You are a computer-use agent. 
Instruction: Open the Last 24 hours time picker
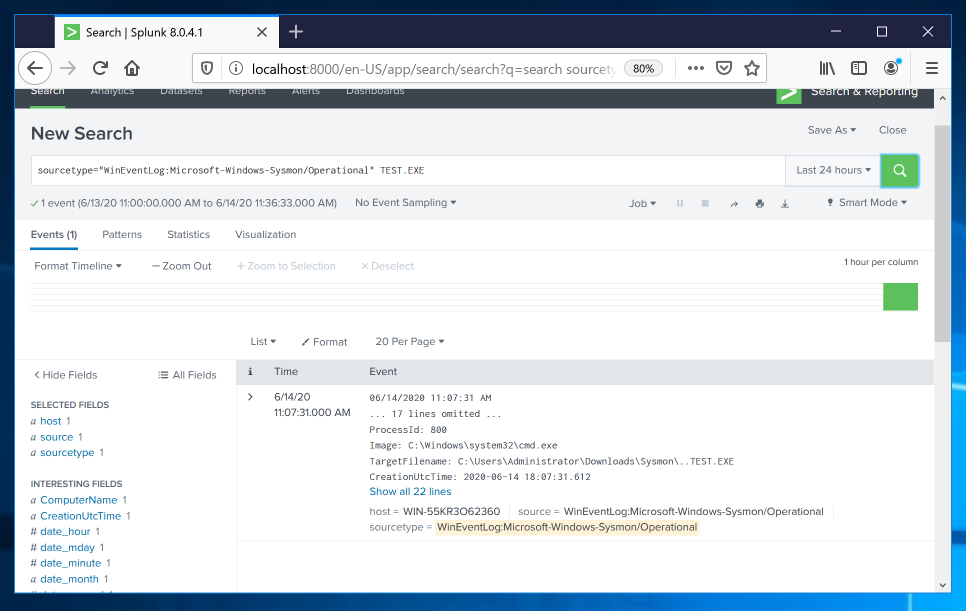coord(833,171)
